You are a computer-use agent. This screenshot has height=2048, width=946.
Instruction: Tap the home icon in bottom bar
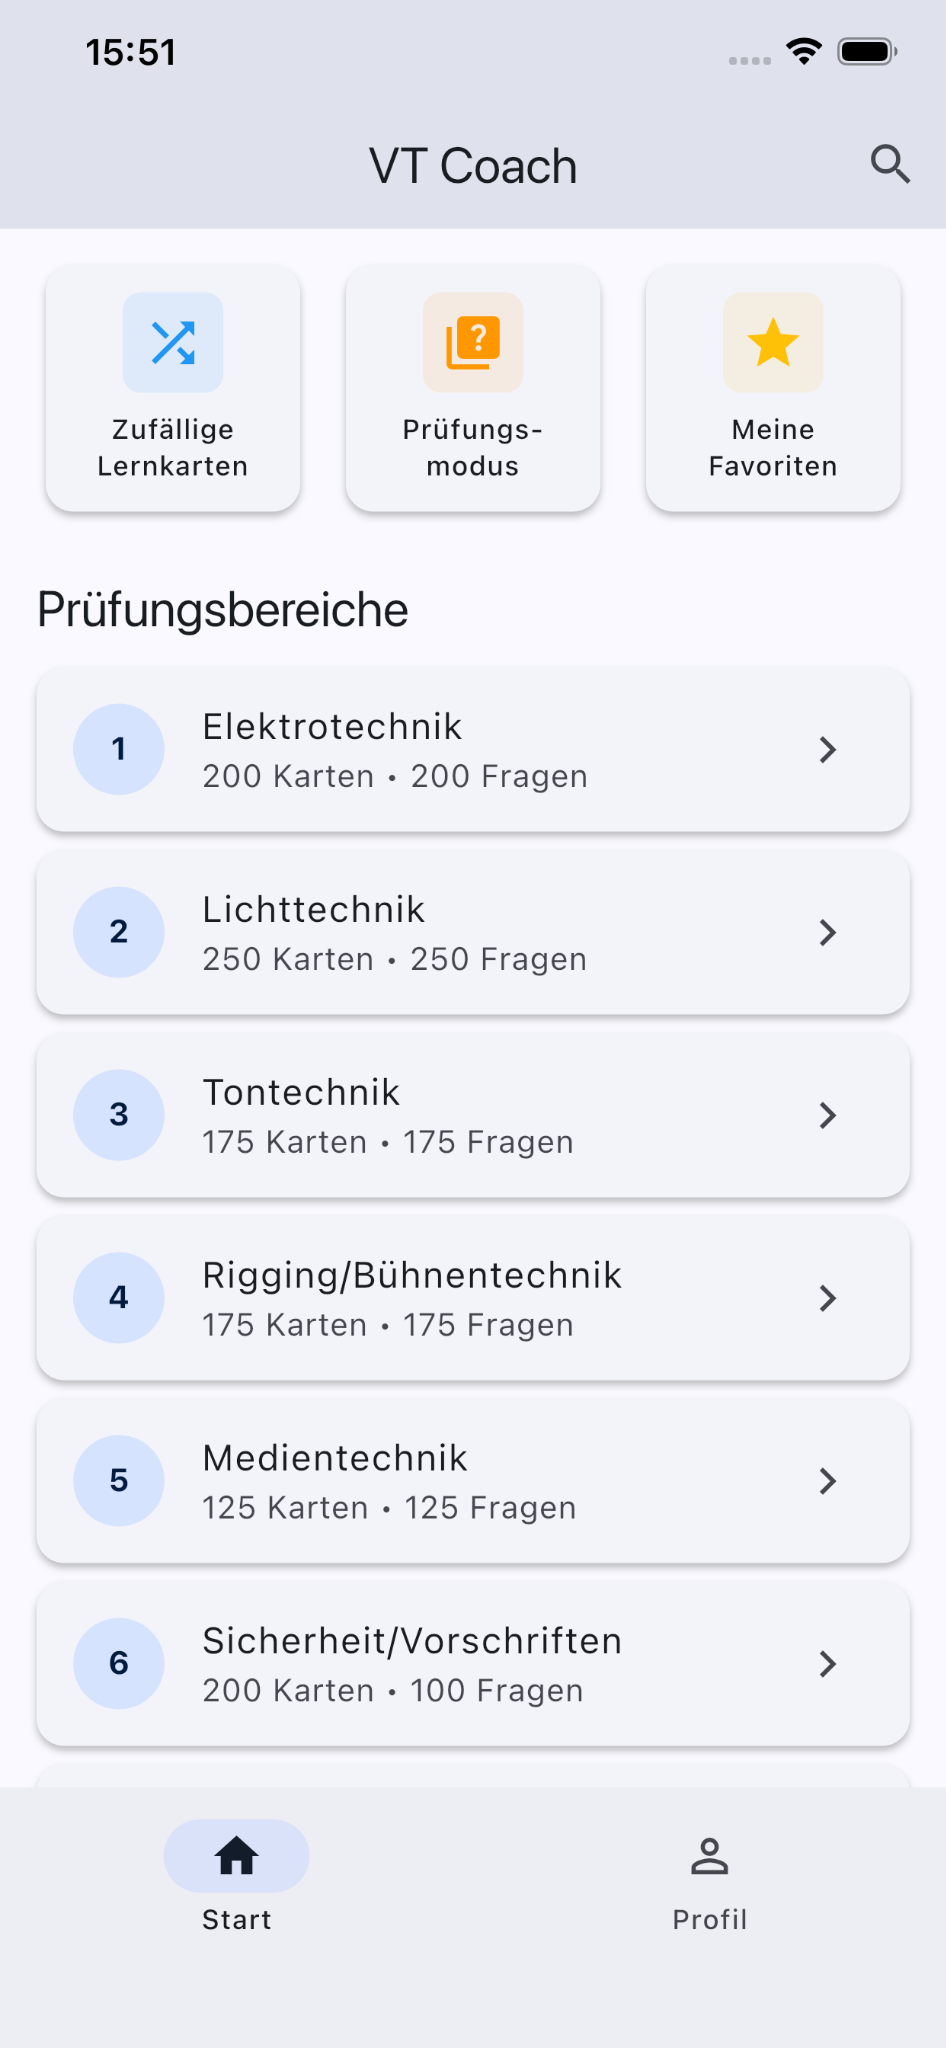pyautogui.click(x=236, y=1856)
